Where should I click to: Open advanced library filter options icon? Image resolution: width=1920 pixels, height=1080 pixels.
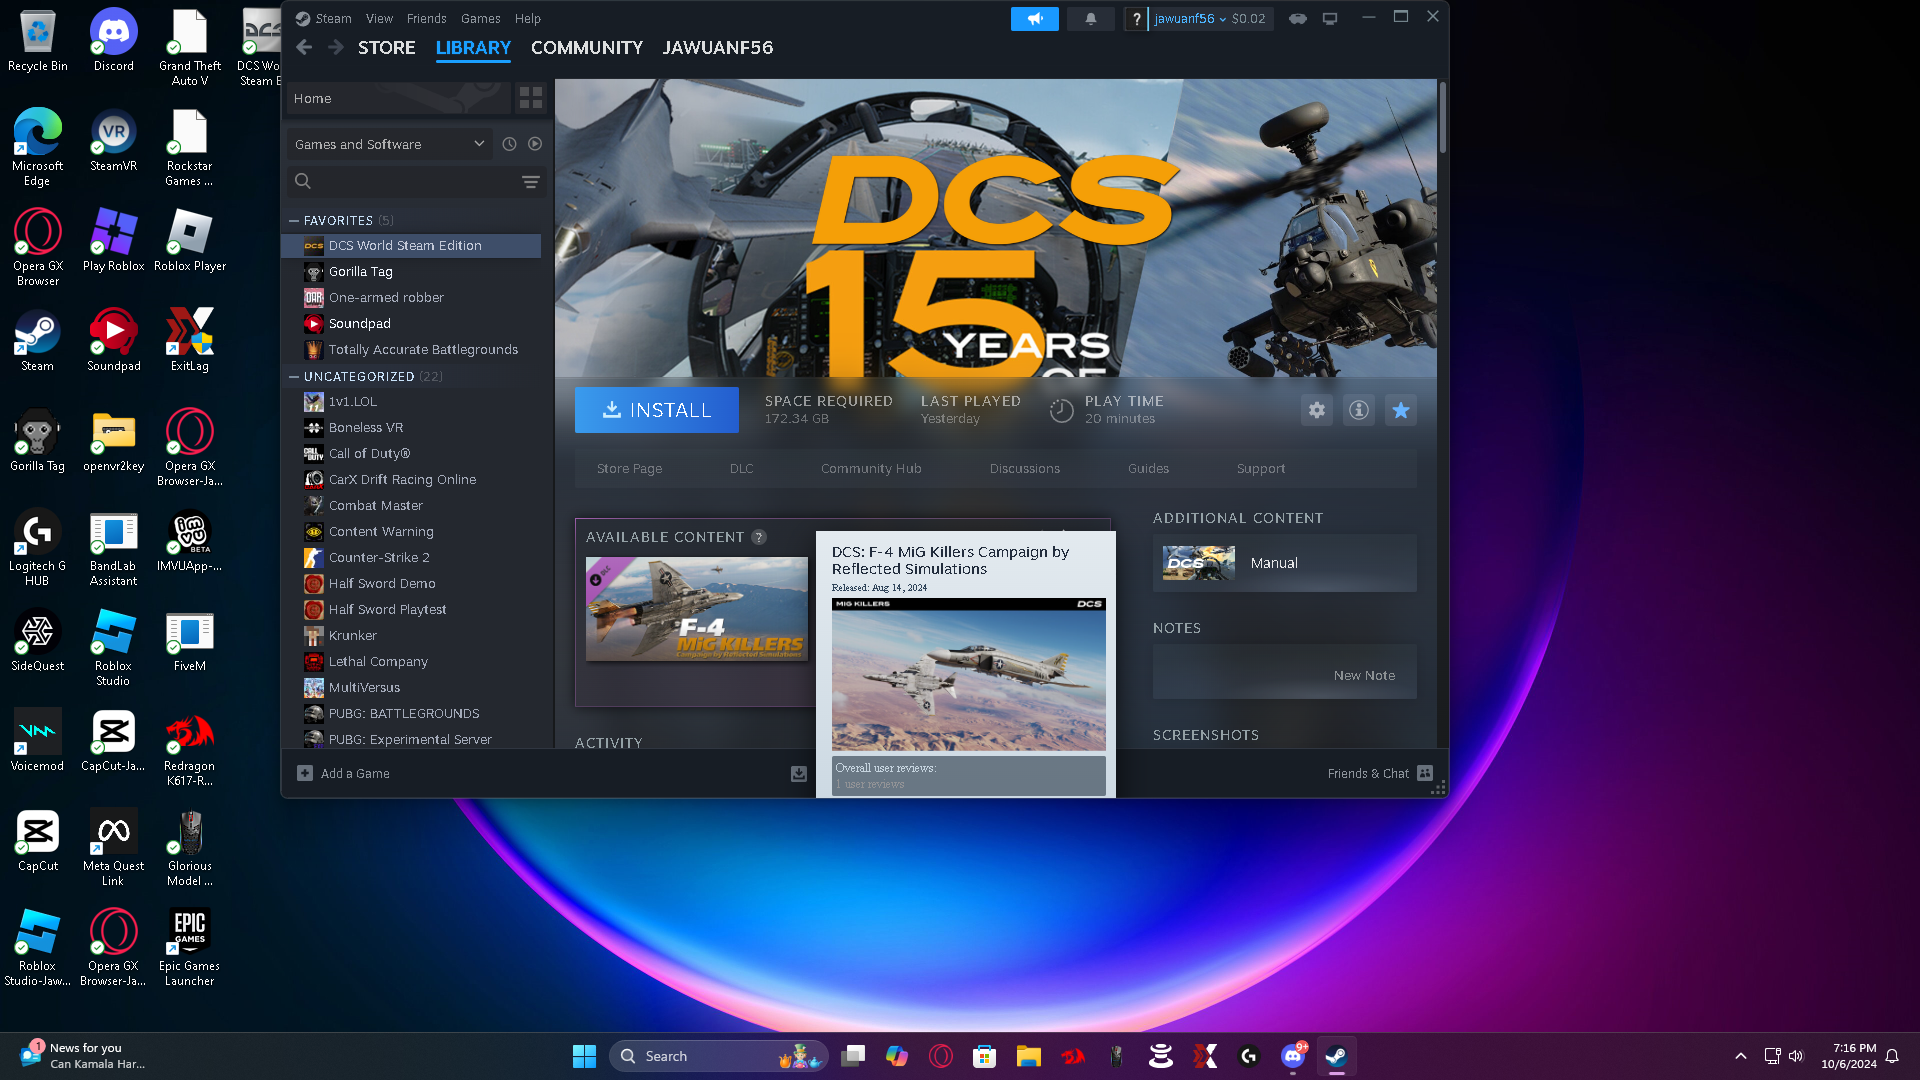[530, 182]
